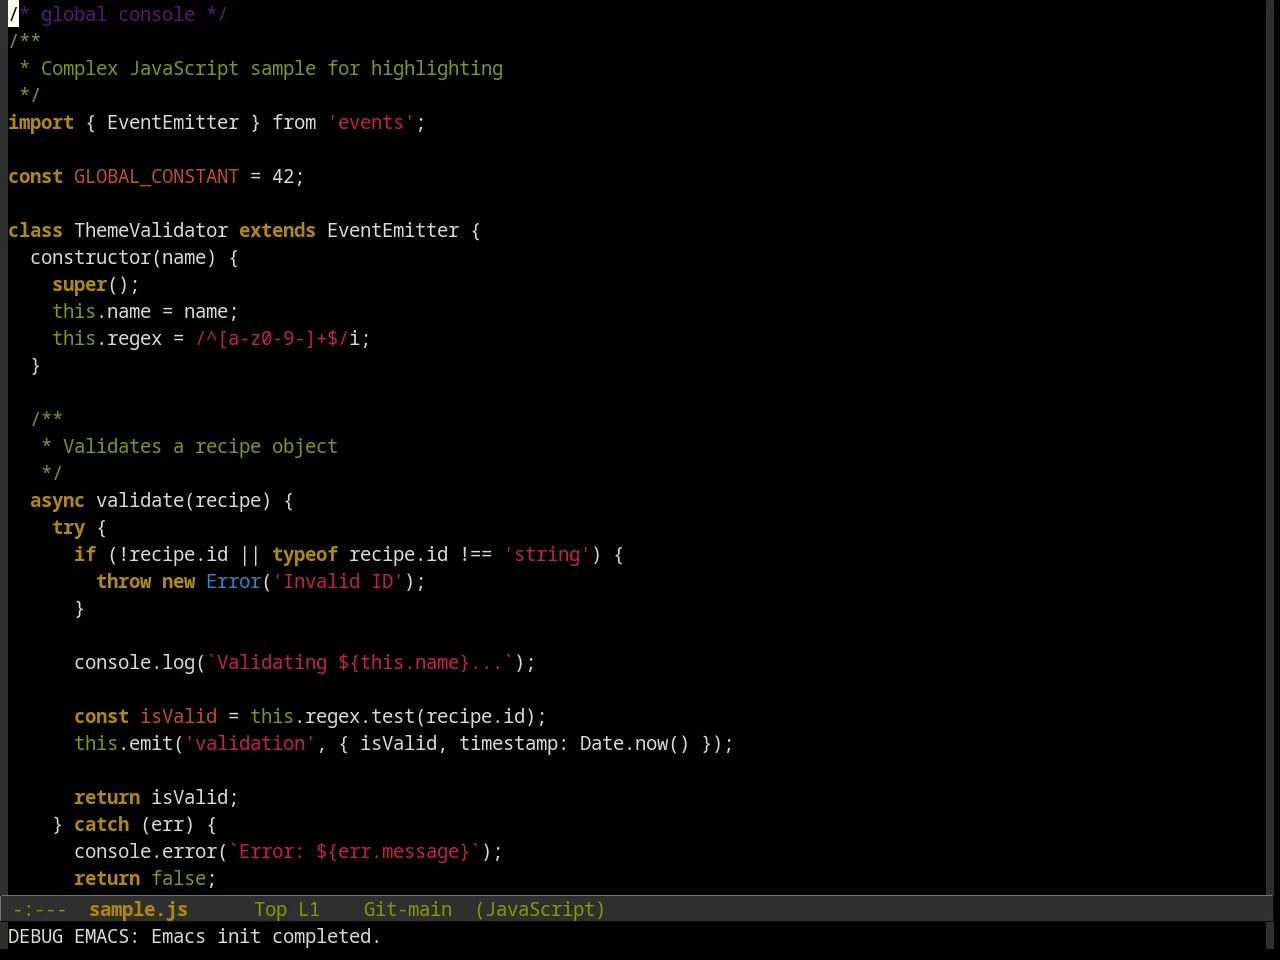The width and height of the screenshot is (1280, 960).
Task: Click 'Date.now()' call
Action: pos(635,743)
